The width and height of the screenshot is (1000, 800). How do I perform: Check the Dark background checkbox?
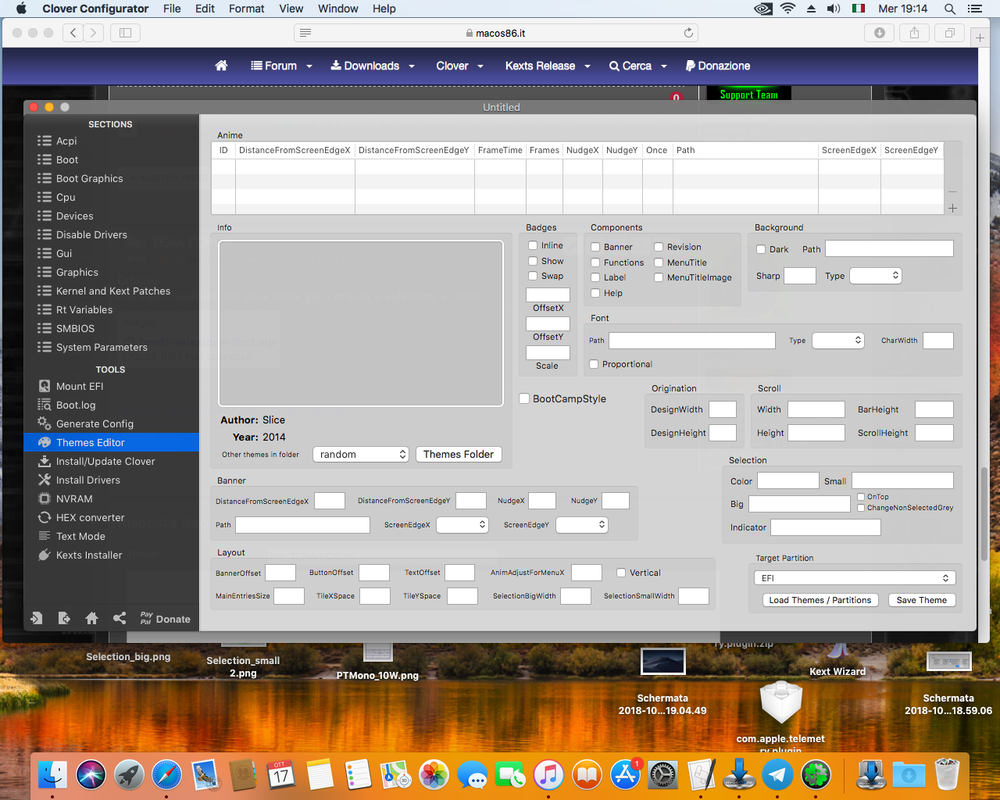[761, 249]
